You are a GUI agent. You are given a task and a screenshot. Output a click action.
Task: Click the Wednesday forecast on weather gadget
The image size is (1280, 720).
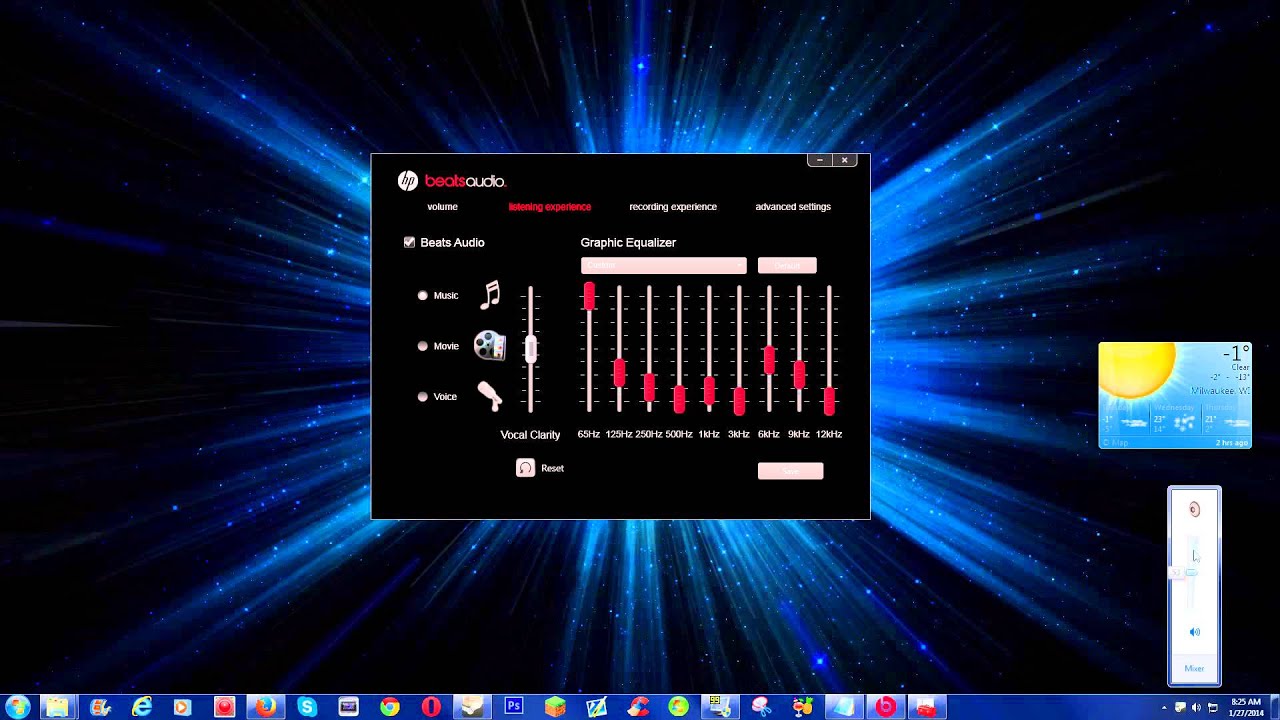(x=1176, y=418)
